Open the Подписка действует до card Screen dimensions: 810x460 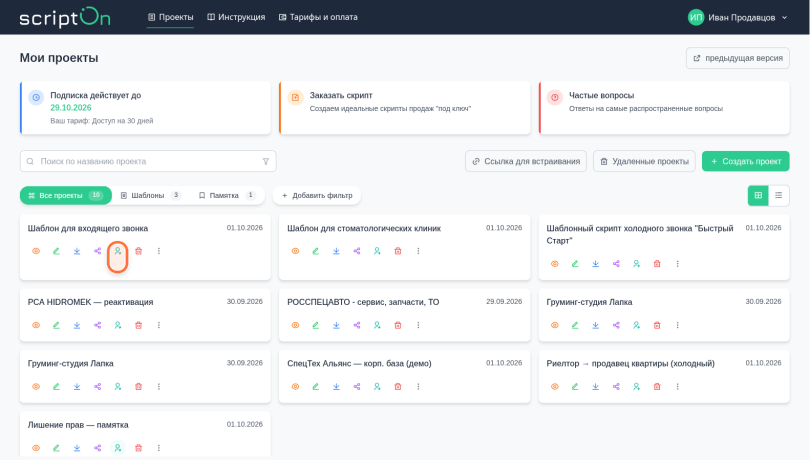coord(145,108)
